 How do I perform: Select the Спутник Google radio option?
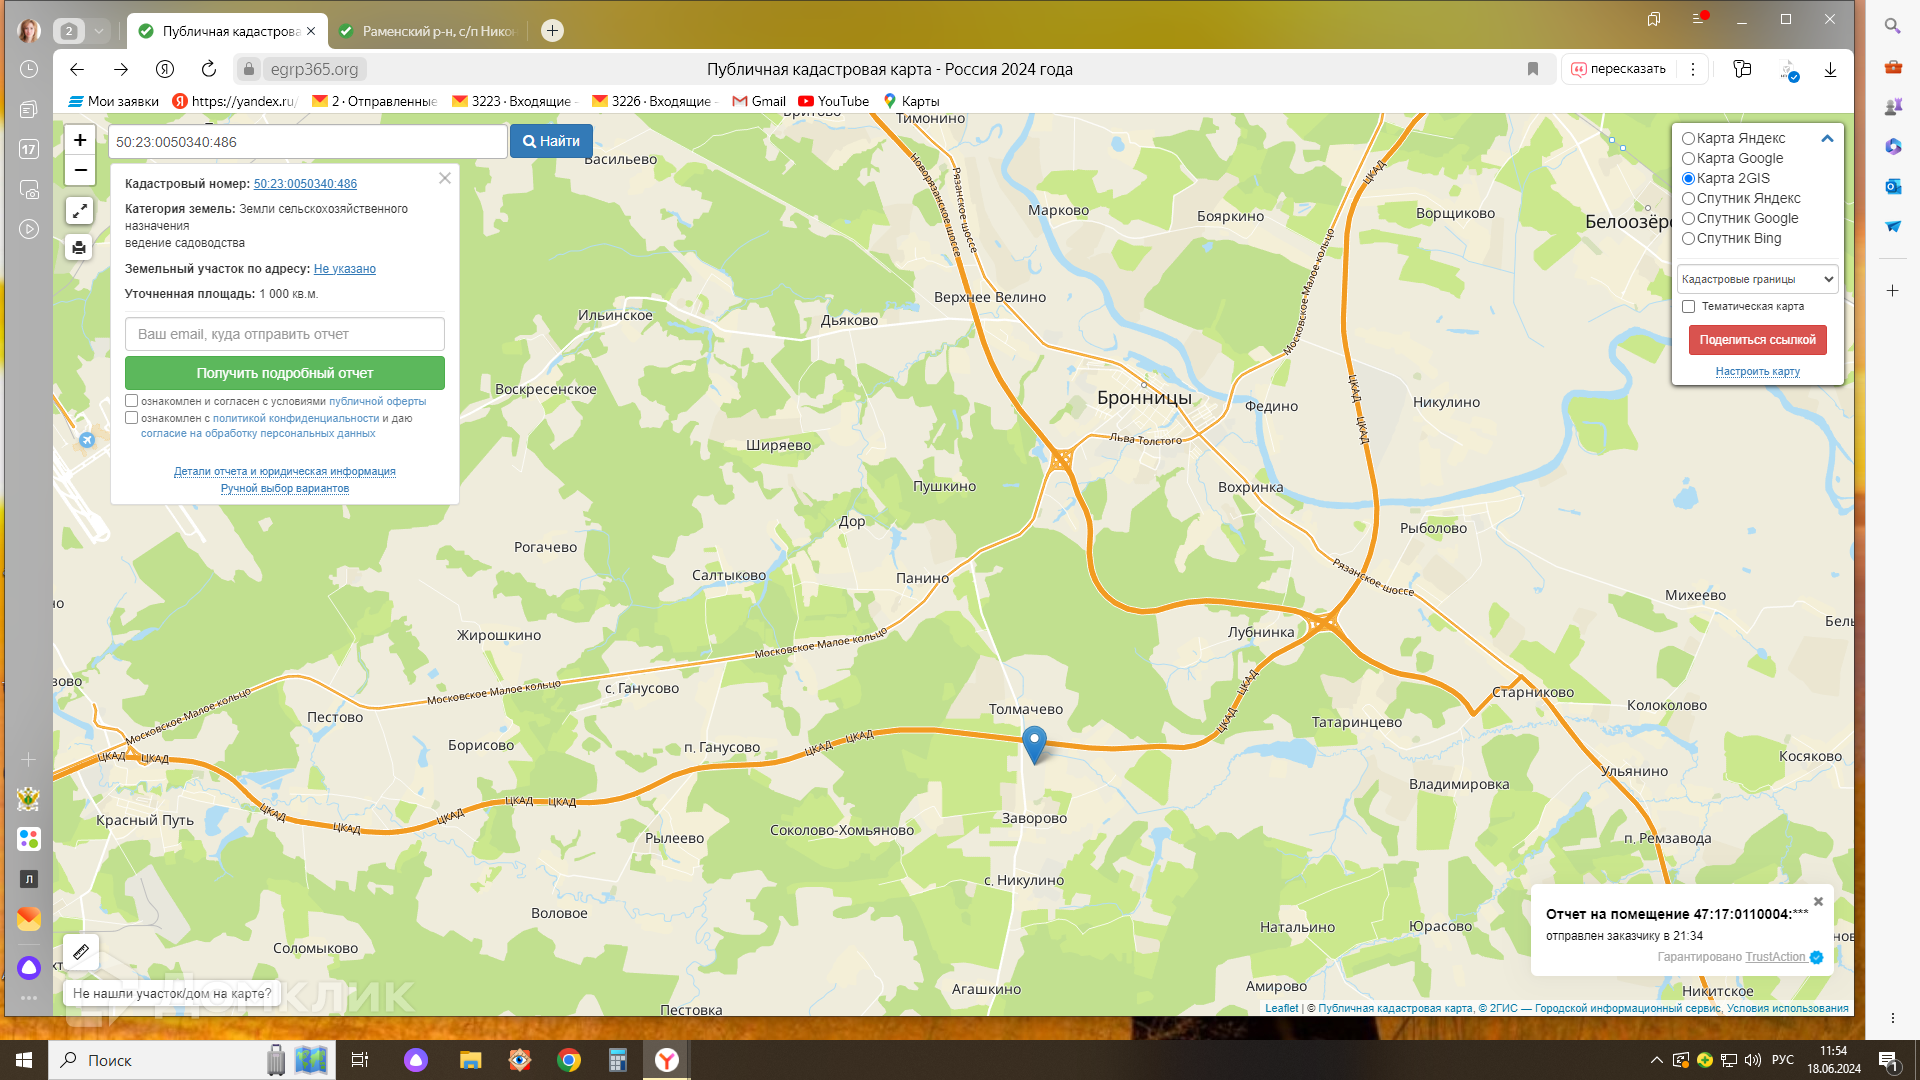click(1688, 218)
